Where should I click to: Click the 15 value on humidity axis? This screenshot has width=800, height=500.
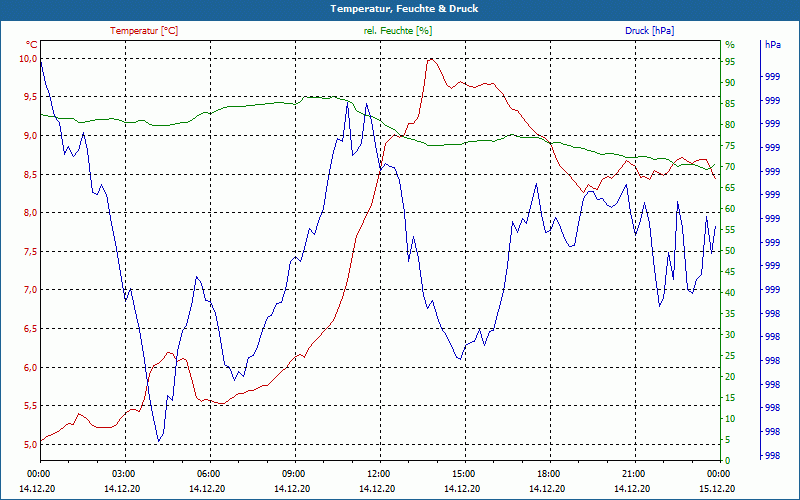pyautogui.click(x=730, y=397)
